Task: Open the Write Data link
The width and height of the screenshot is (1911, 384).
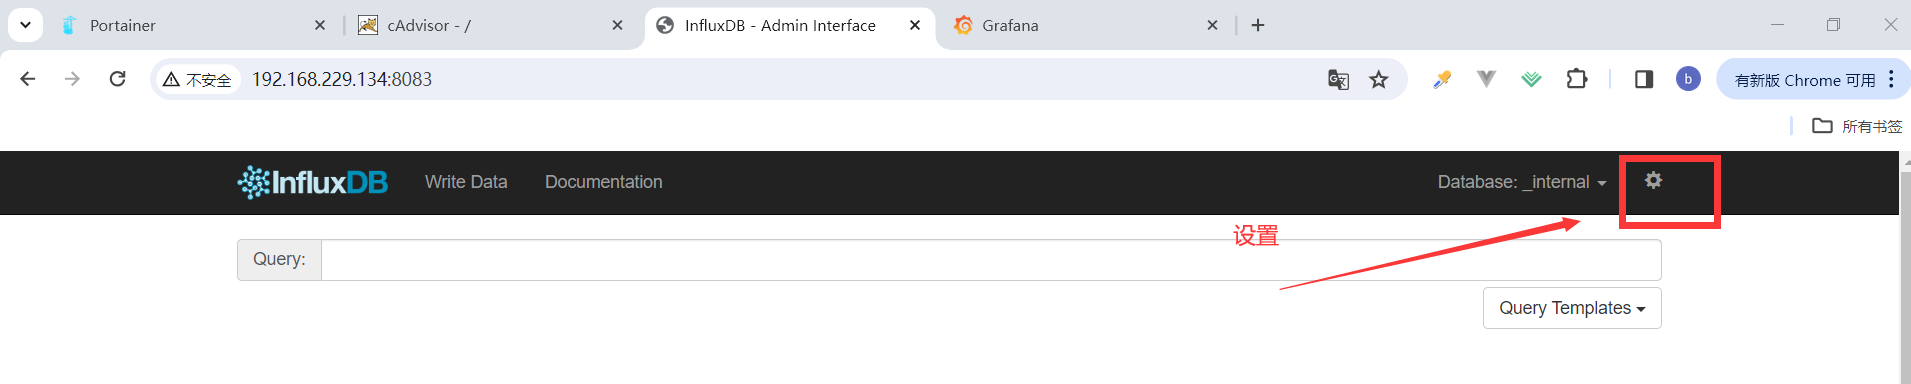Action: tap(466, 182)
